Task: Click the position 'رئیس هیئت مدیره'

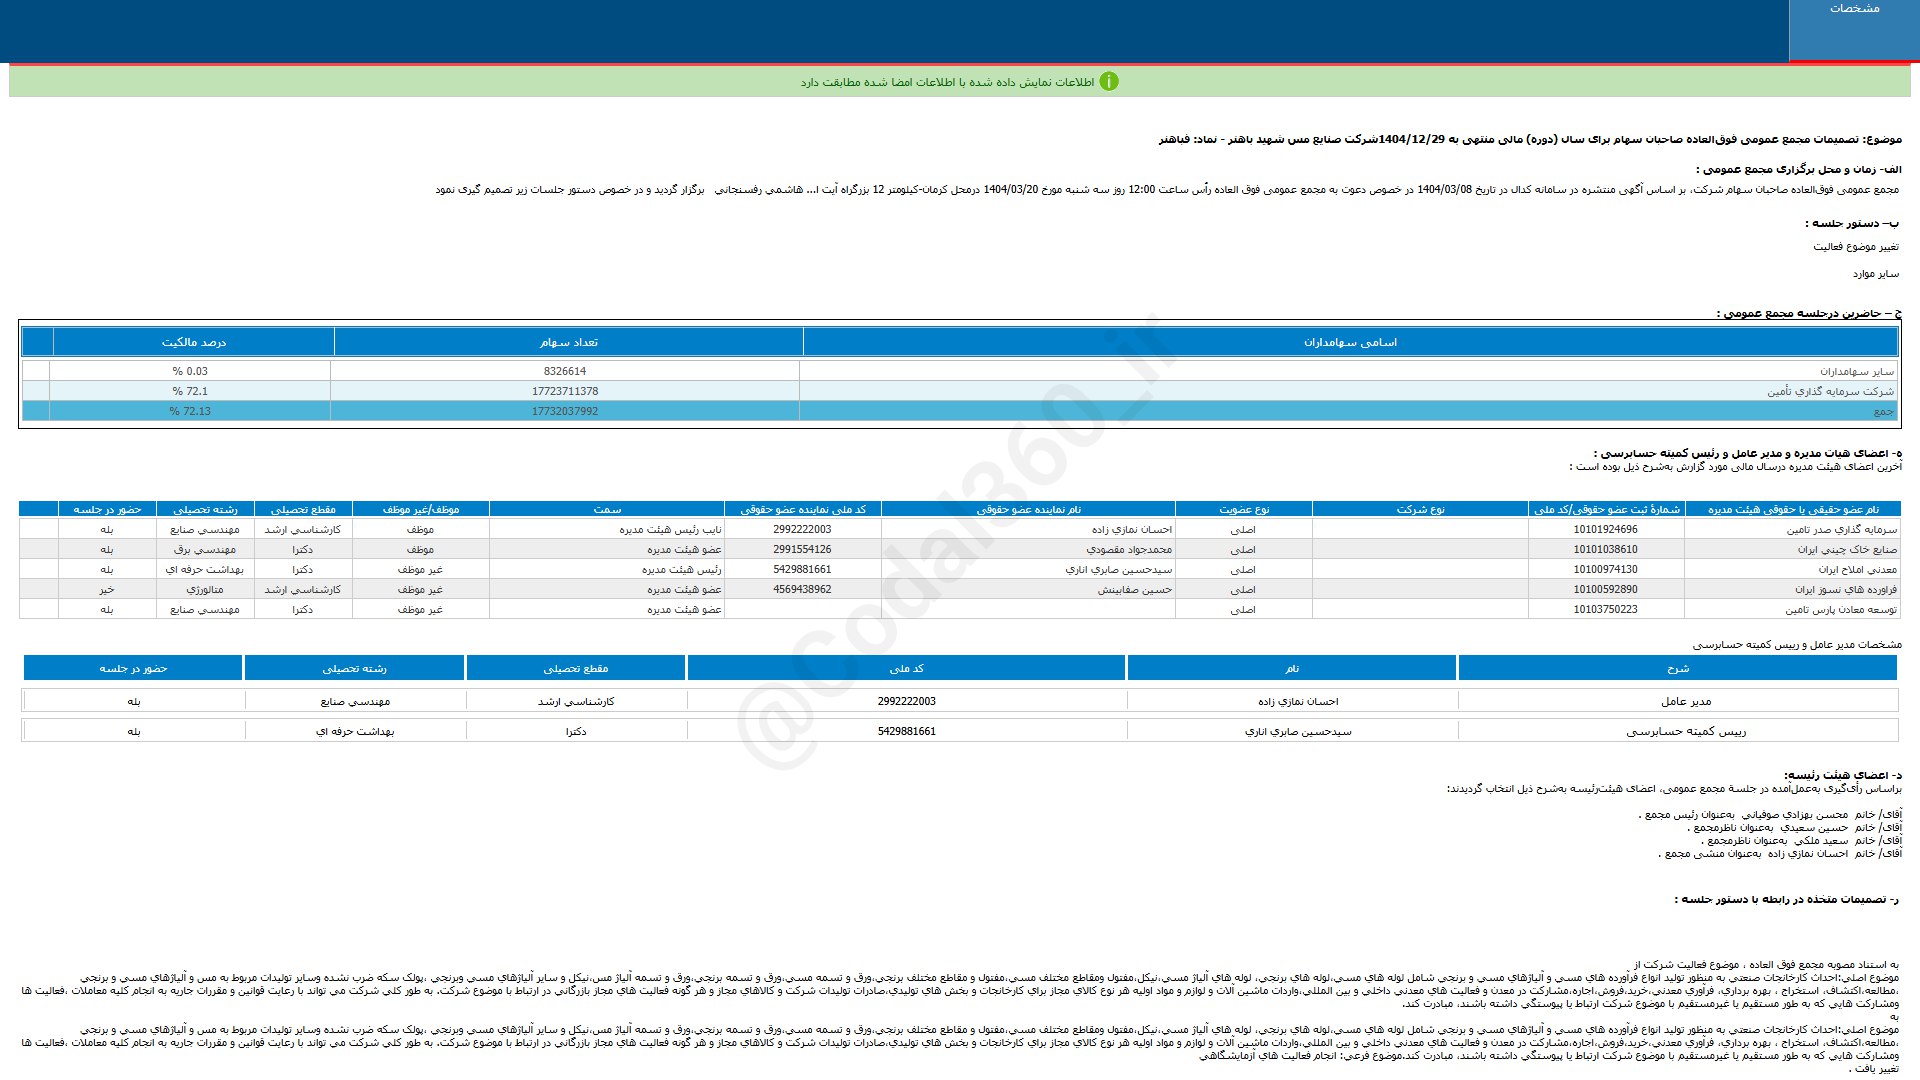Action: [681, 569]
